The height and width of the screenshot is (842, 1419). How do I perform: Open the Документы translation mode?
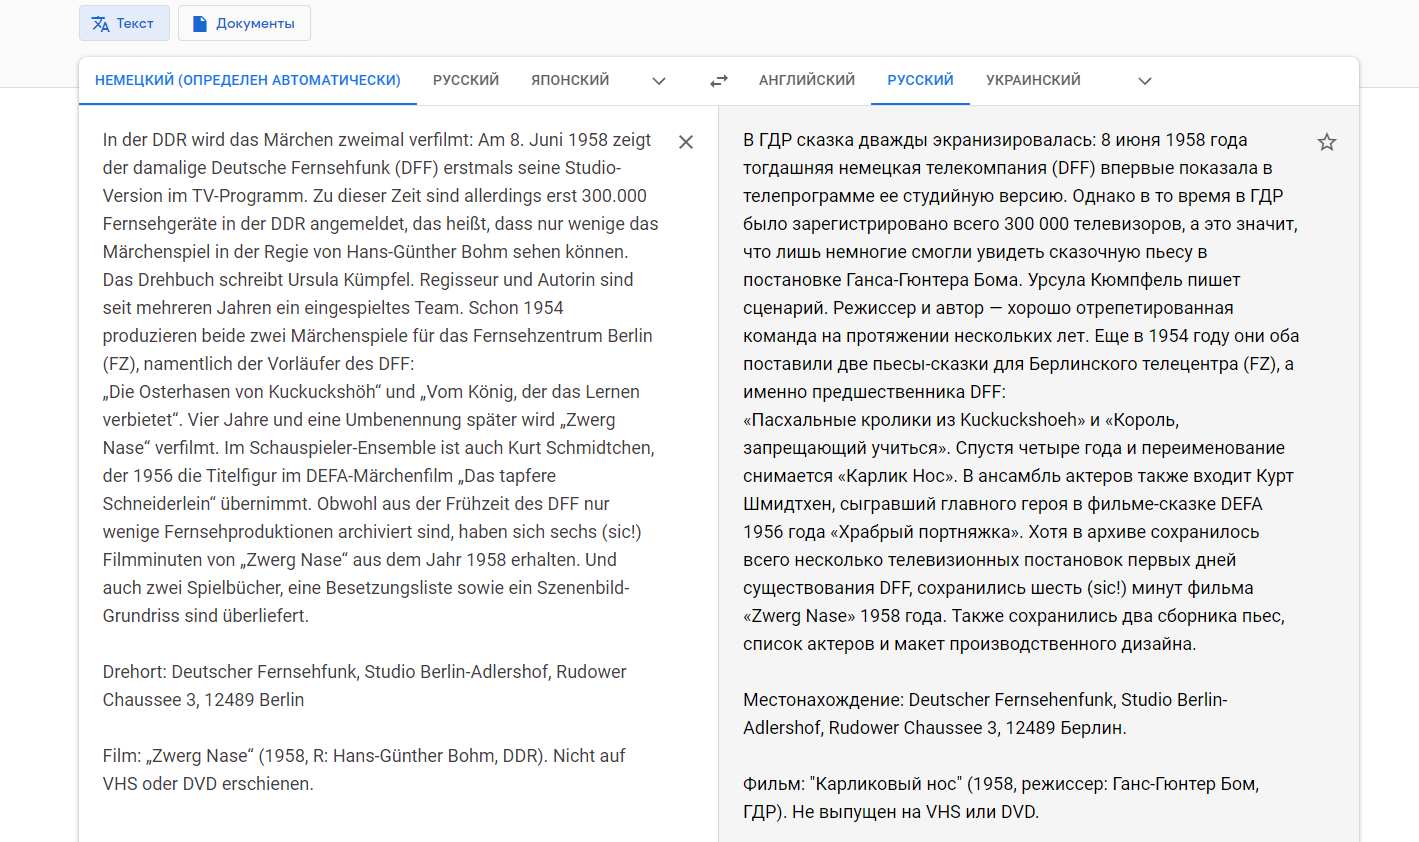[x=244, y=23]
